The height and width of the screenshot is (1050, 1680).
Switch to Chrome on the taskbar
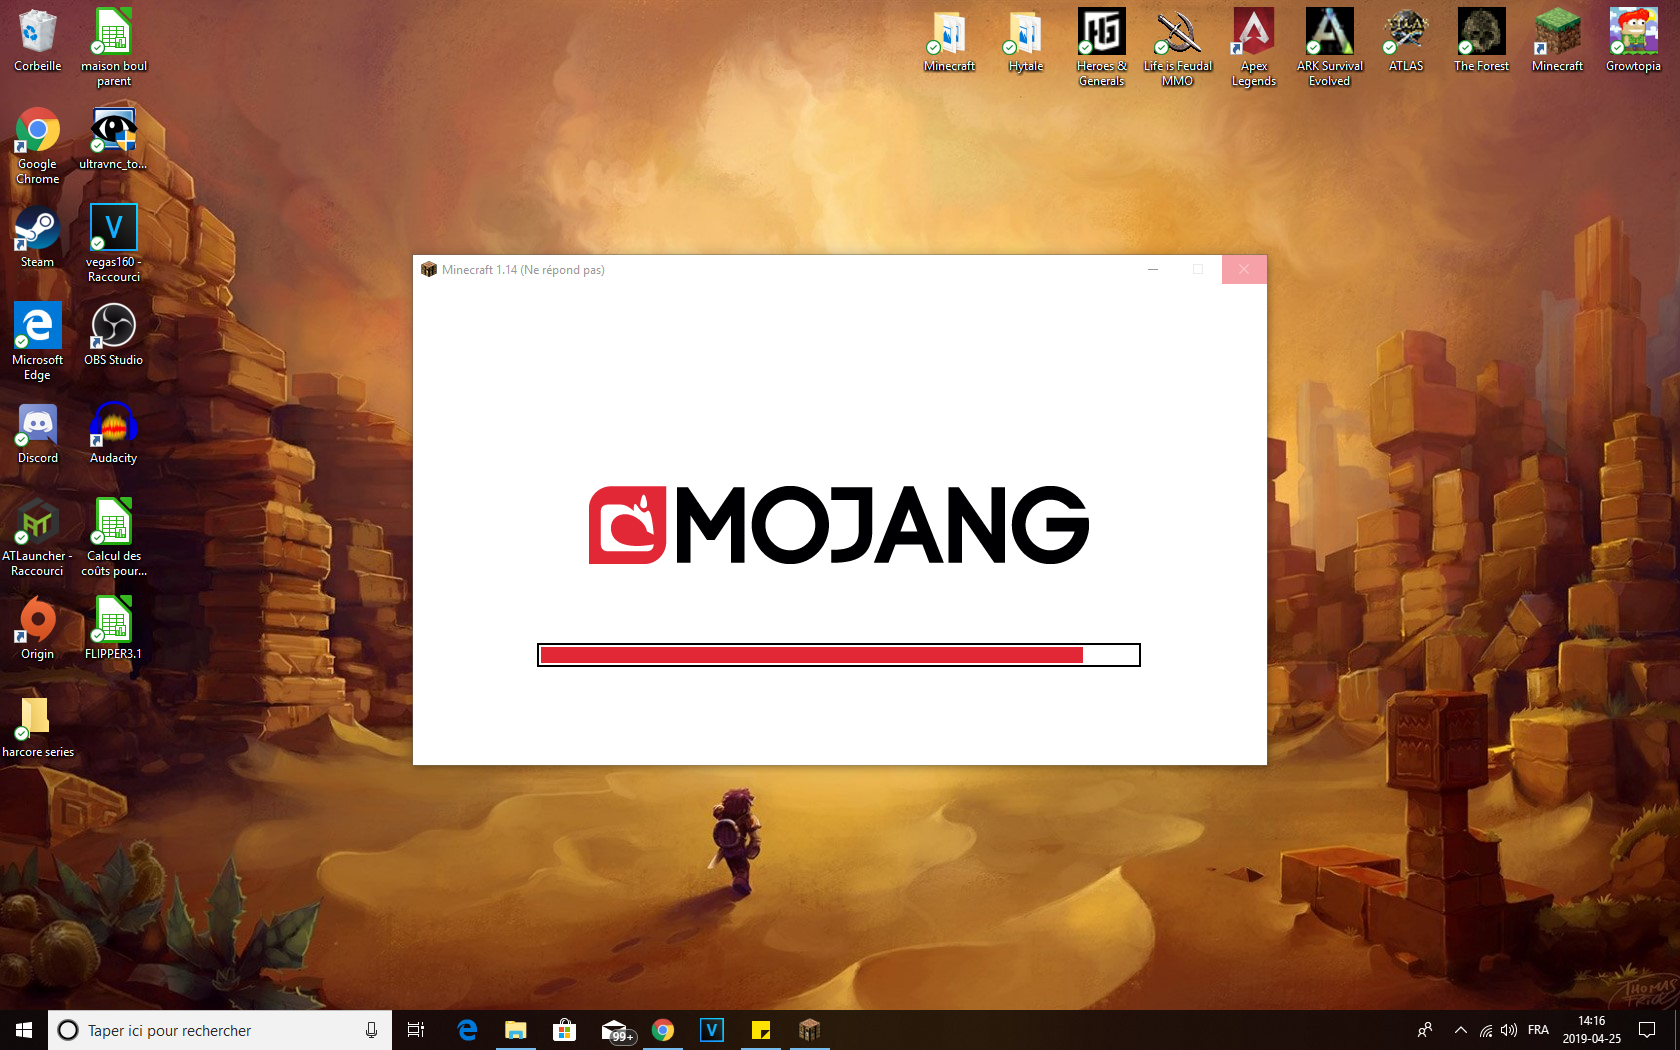pyautogui.click(x=662, y=1030)
